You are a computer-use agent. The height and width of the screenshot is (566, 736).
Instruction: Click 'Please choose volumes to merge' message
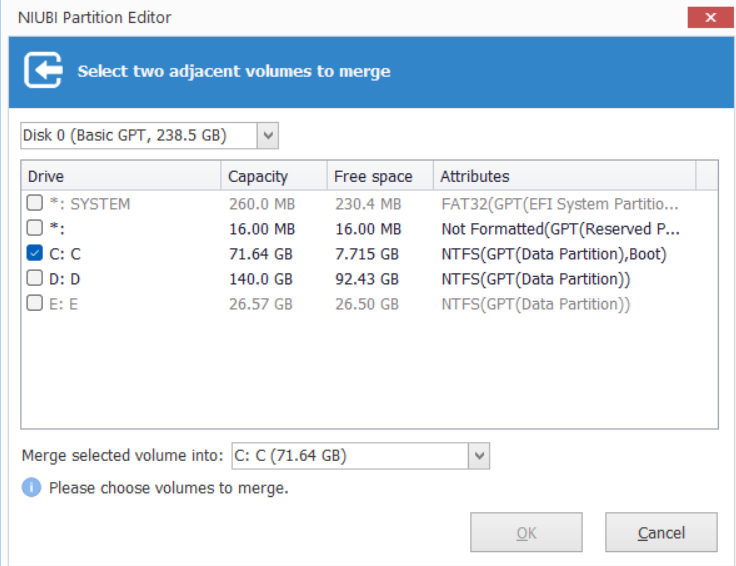tap(169, 488)
